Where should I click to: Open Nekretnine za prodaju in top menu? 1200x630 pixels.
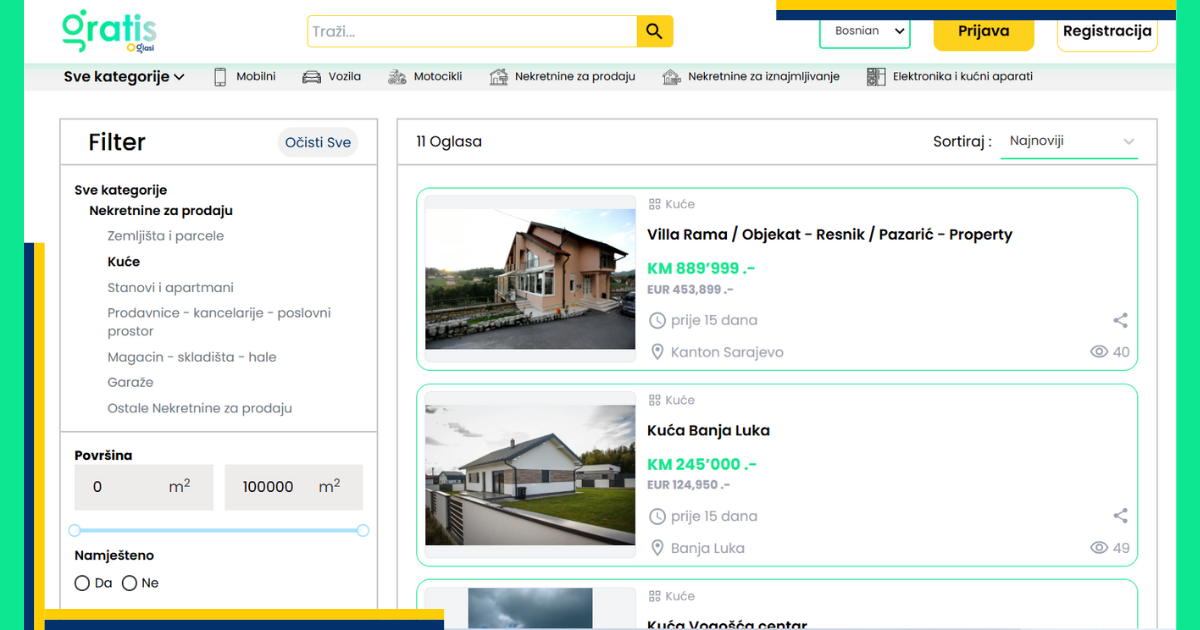point(575,76)
